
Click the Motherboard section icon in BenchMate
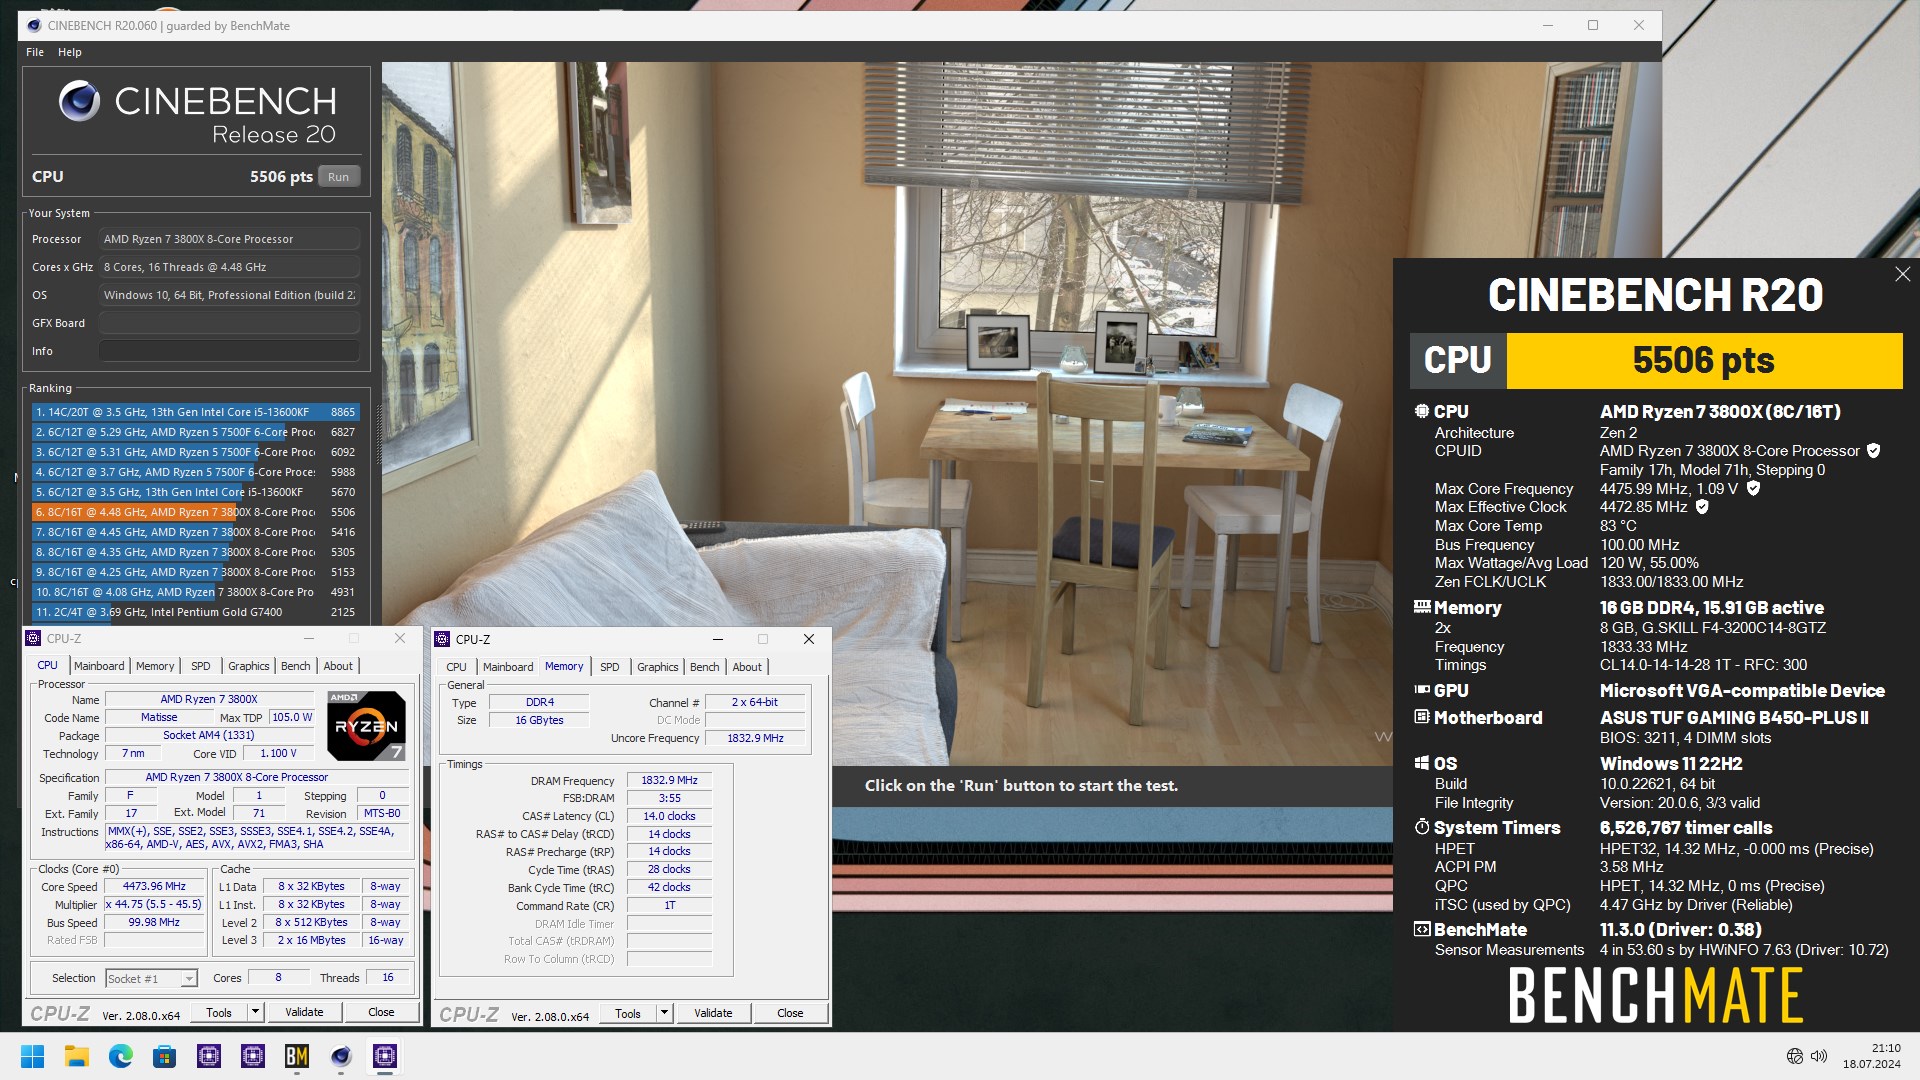1422,717
